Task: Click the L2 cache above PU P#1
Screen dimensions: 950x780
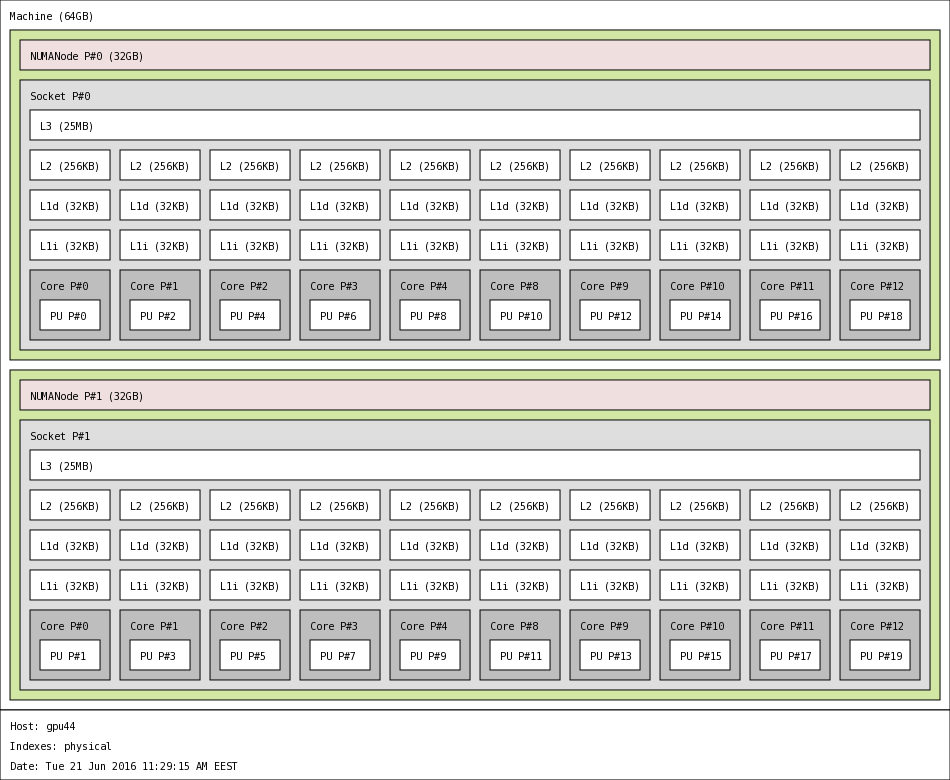Action: pyautogui.click(x=70, y=506)
